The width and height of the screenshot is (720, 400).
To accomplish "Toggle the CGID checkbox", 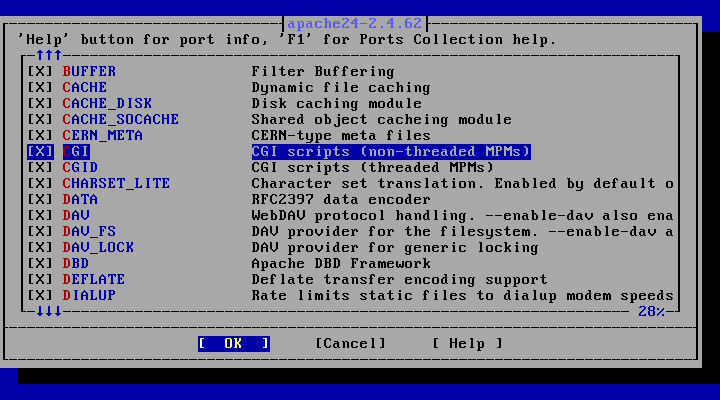I will (x=40, y=168).
